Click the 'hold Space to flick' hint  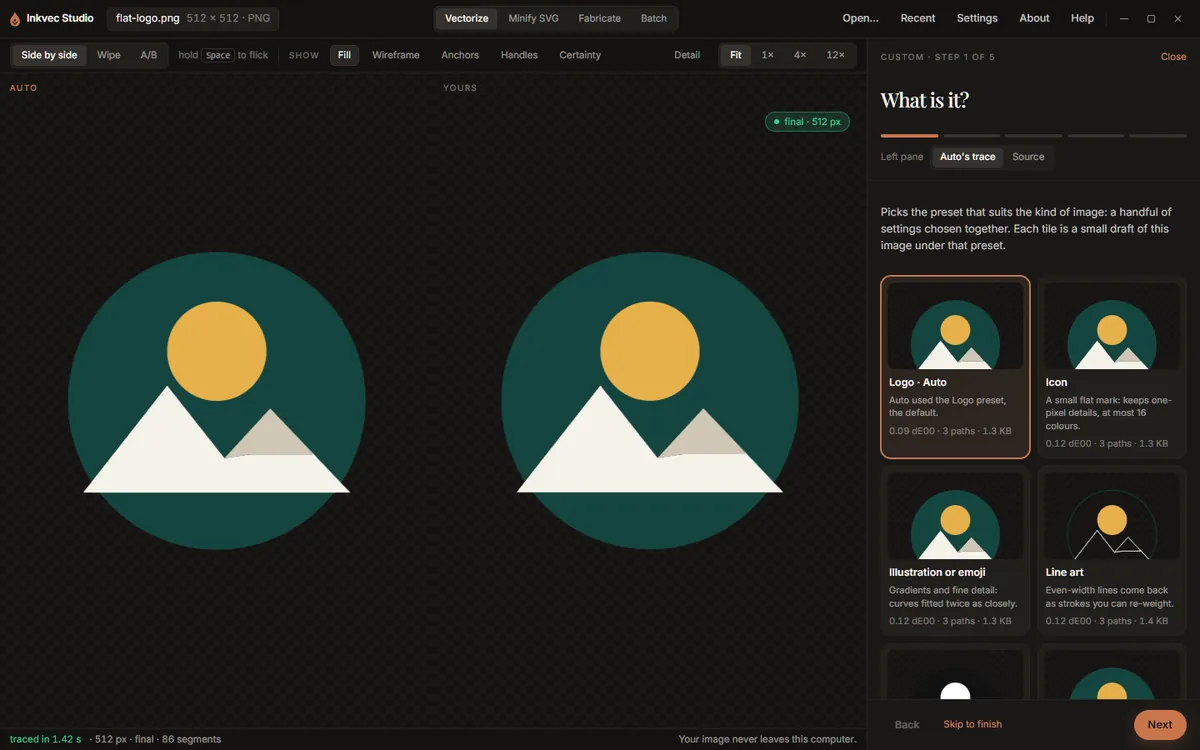click(x=223, y=55)
